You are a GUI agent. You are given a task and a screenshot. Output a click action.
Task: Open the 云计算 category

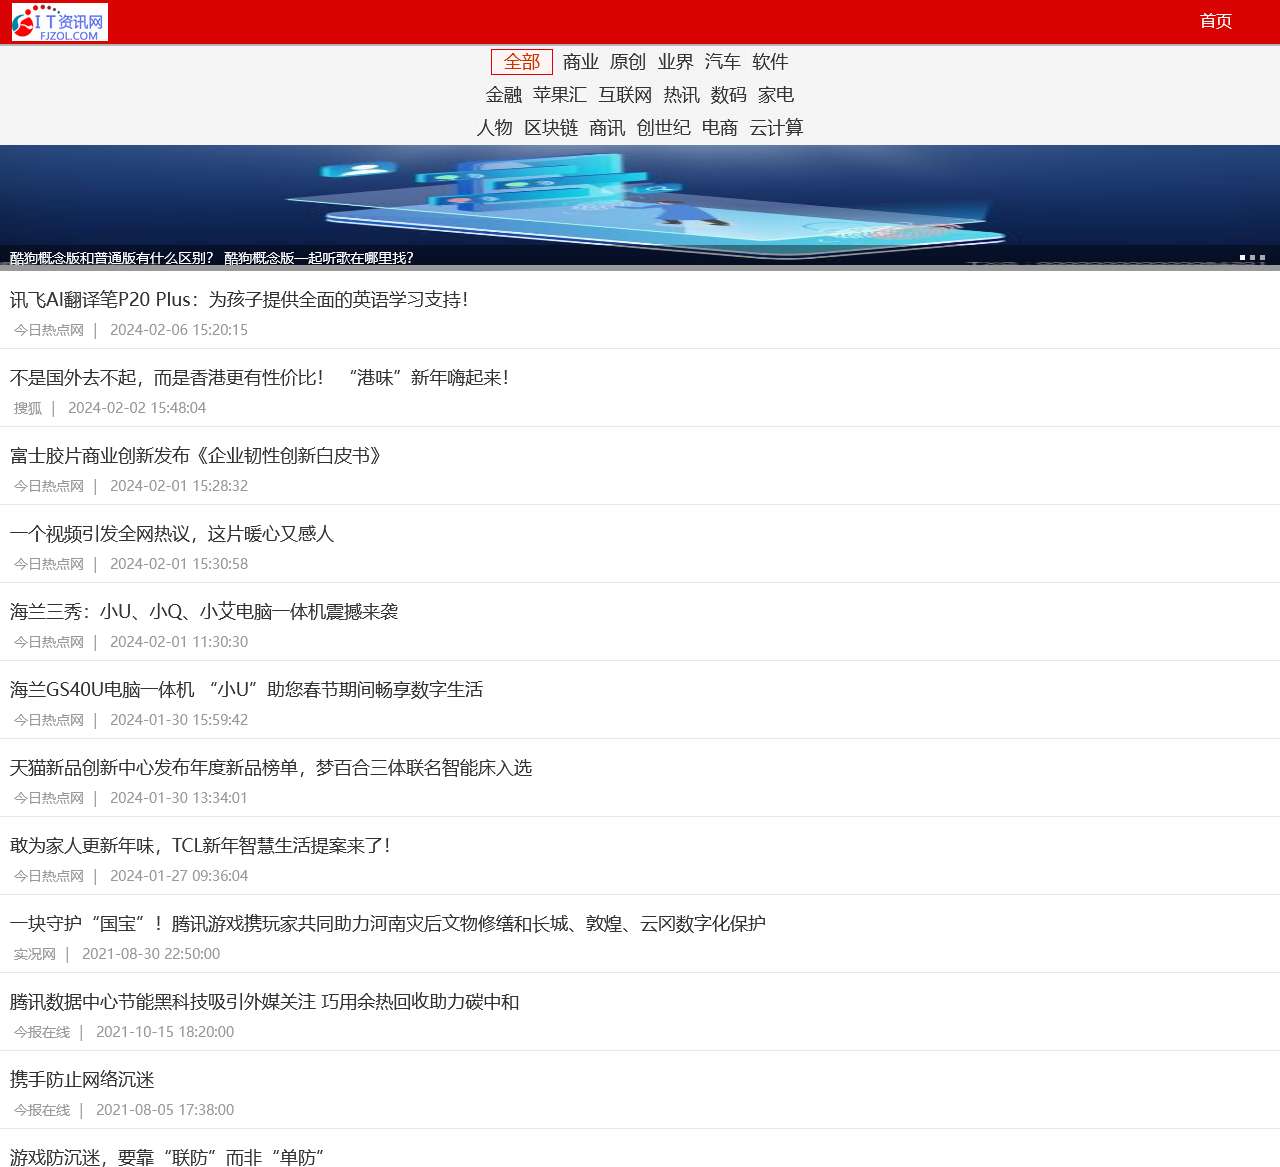tap(776, 128)
